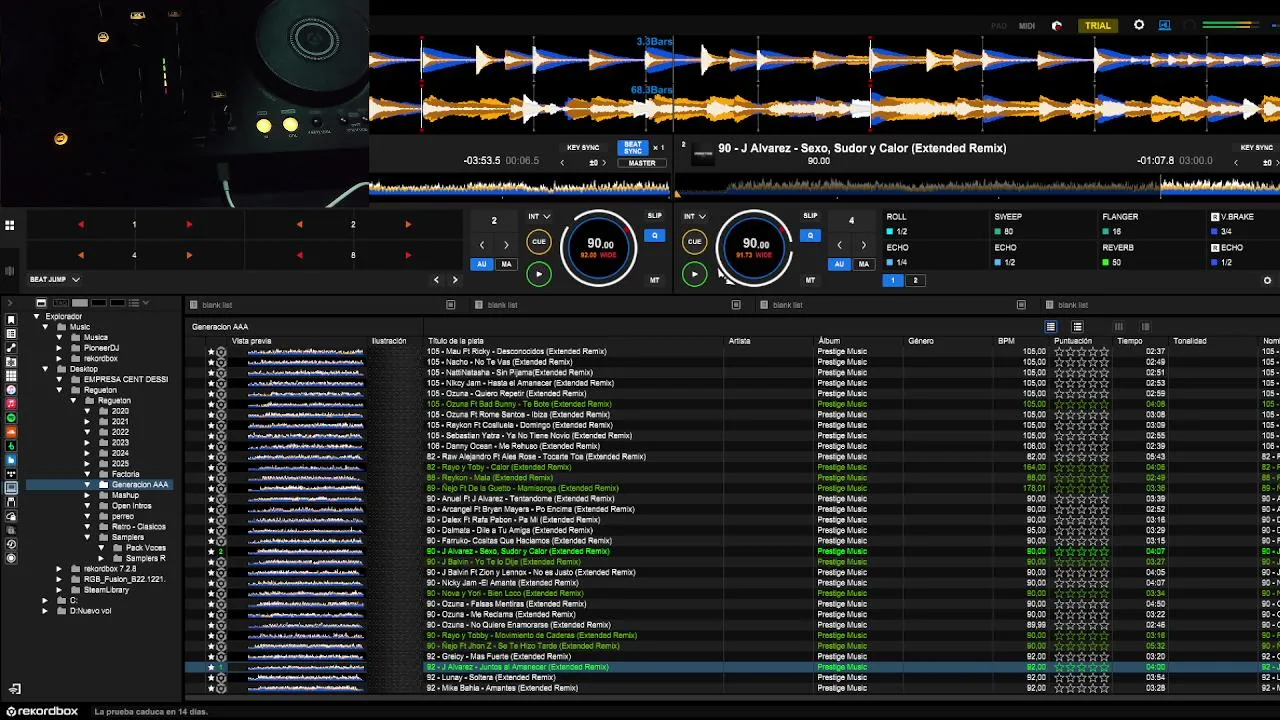Open the SoundCloud source in sidebar

tap(11, 431)
